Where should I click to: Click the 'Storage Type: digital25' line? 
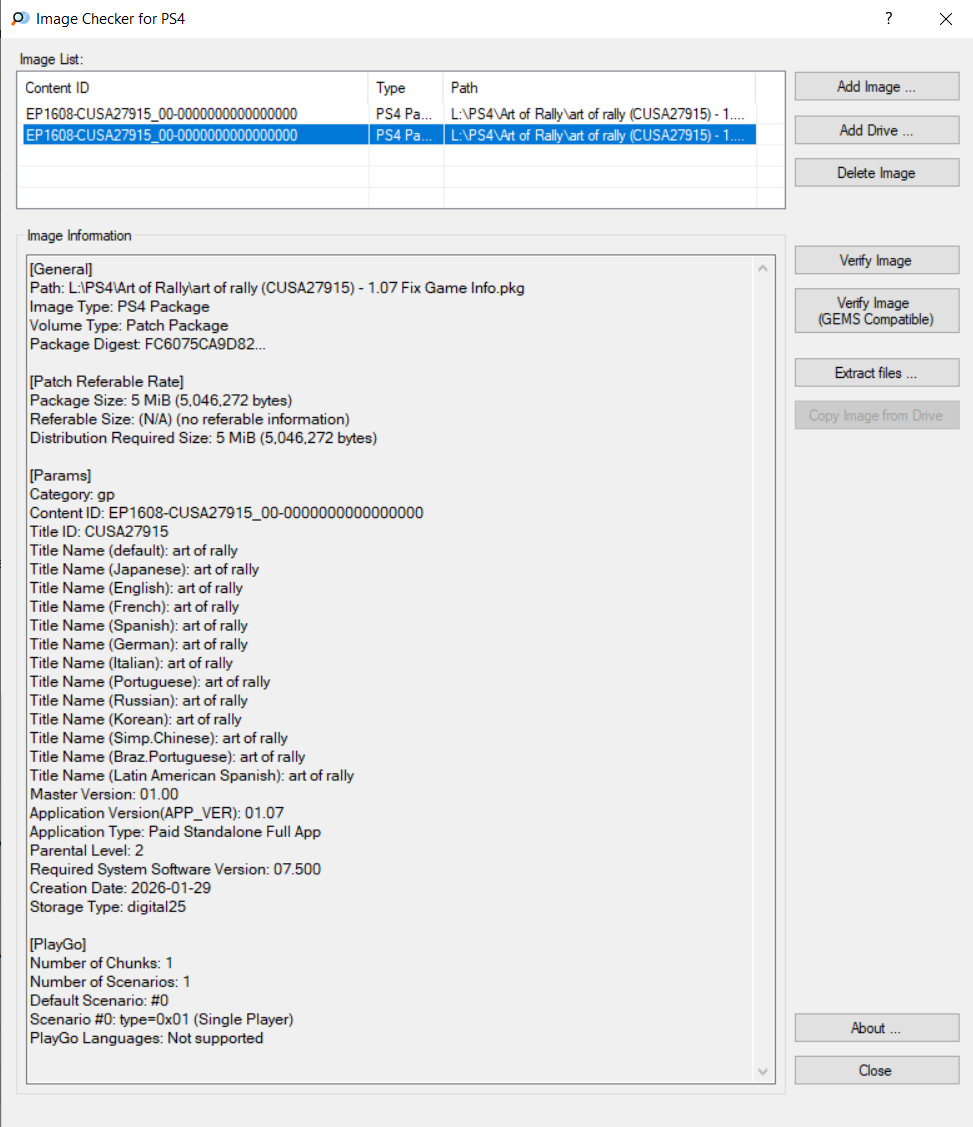tap(108, 906)
